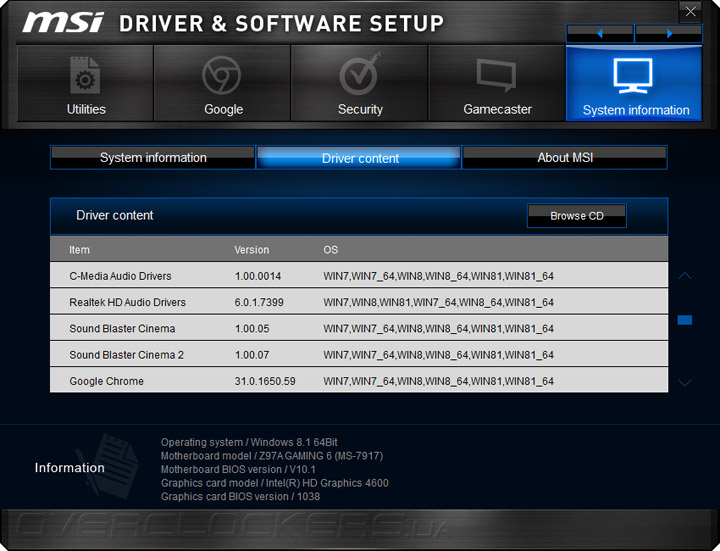Open the Utilities category tab
This screenshot has width=720, height=551.
85,83
